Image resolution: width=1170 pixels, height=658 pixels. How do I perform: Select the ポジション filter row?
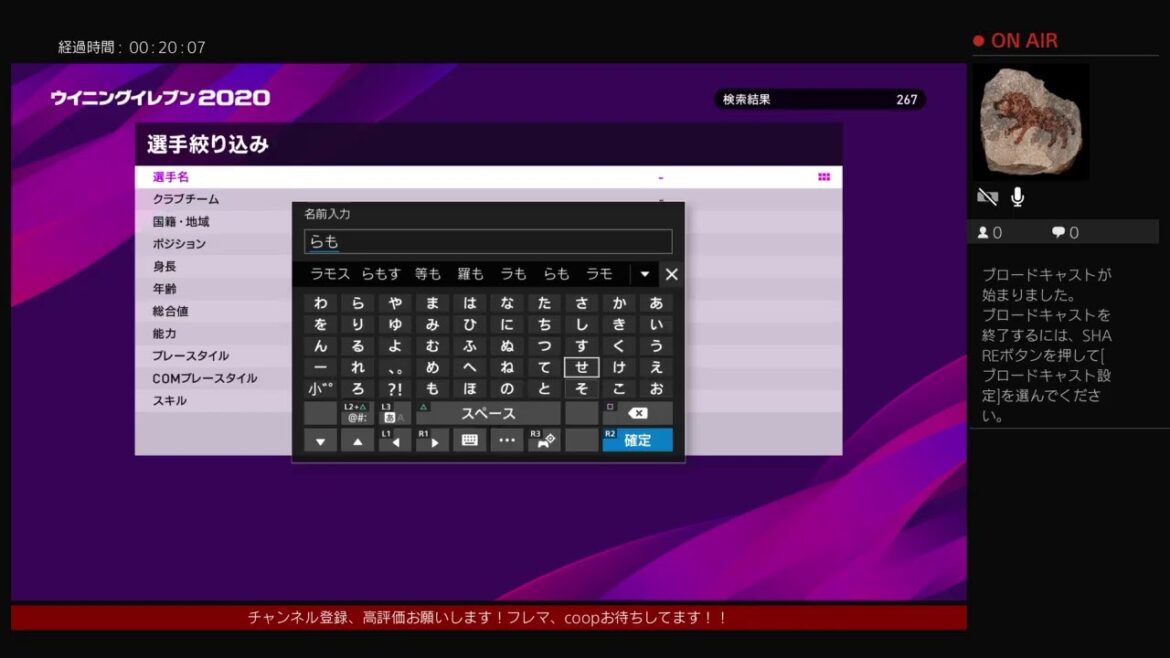[x=179, y=244]
